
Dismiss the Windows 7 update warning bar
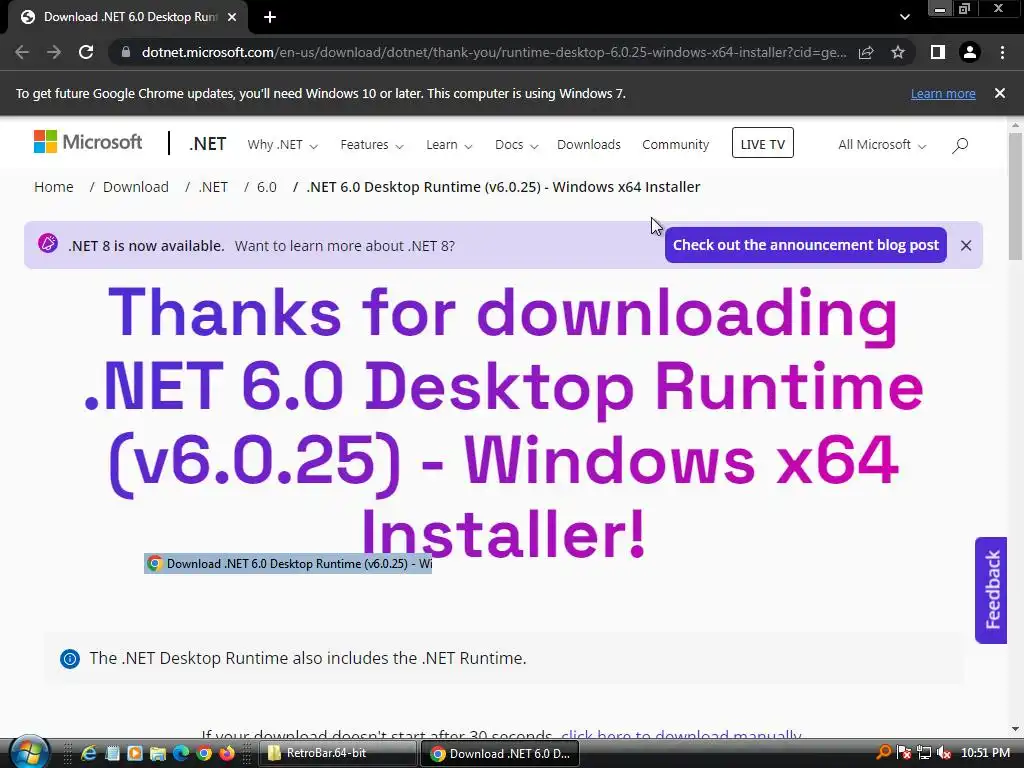(x=1000, y=93)
